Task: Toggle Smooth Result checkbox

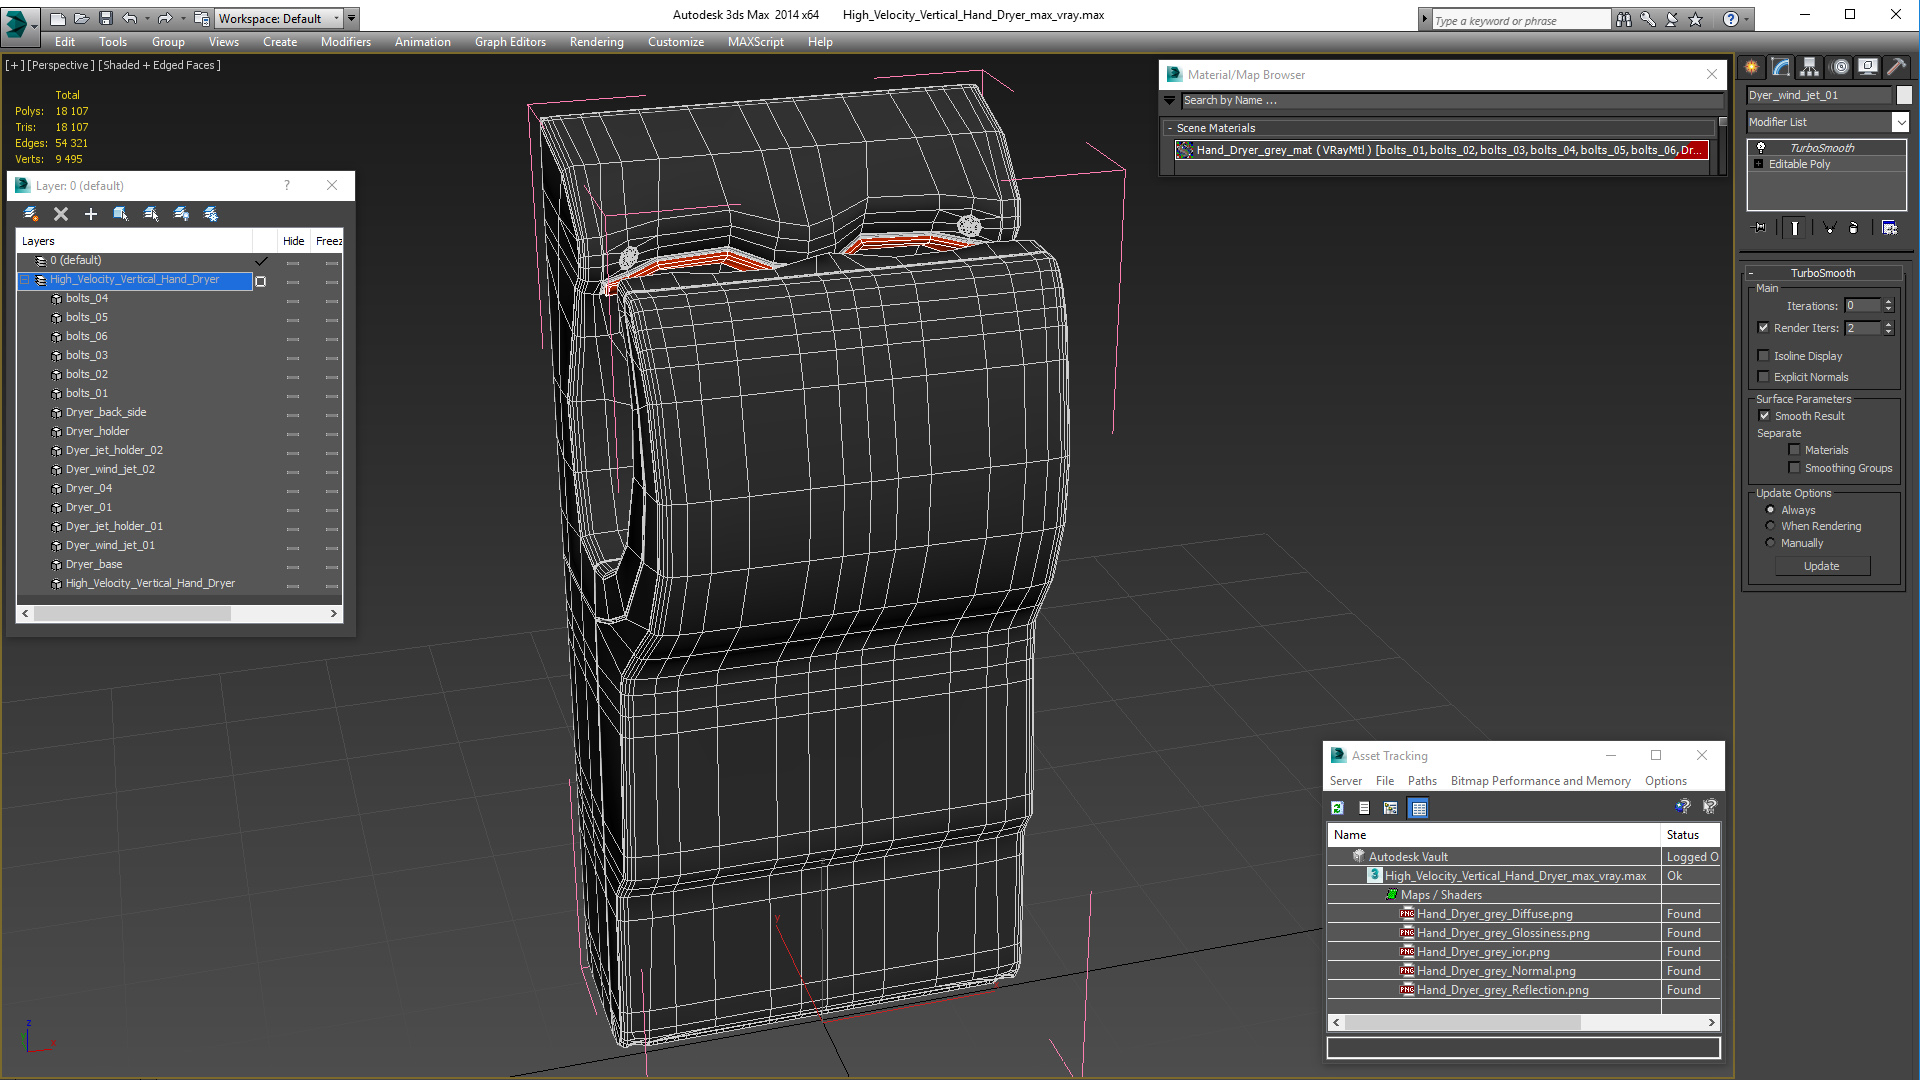Action: (1764, 416)
